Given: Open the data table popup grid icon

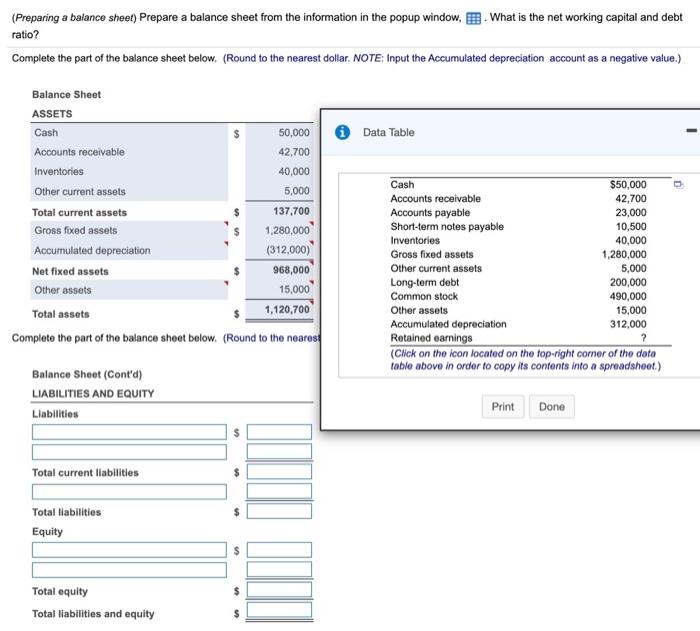Looking at the screenshot, I should 473,18.
